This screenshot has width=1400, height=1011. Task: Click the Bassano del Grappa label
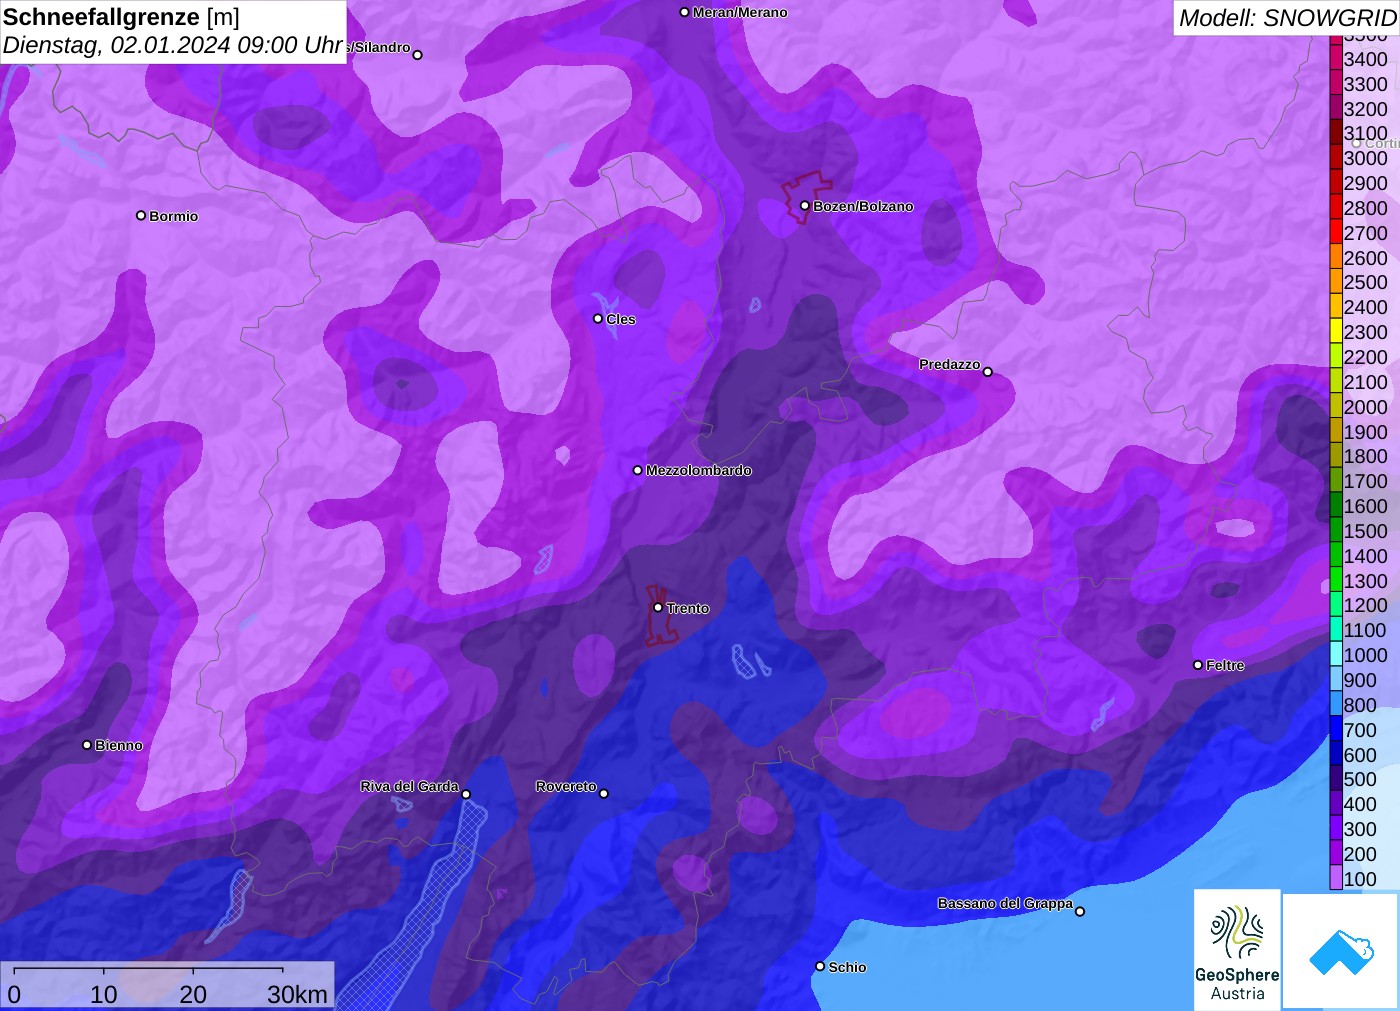point(1005,903)
